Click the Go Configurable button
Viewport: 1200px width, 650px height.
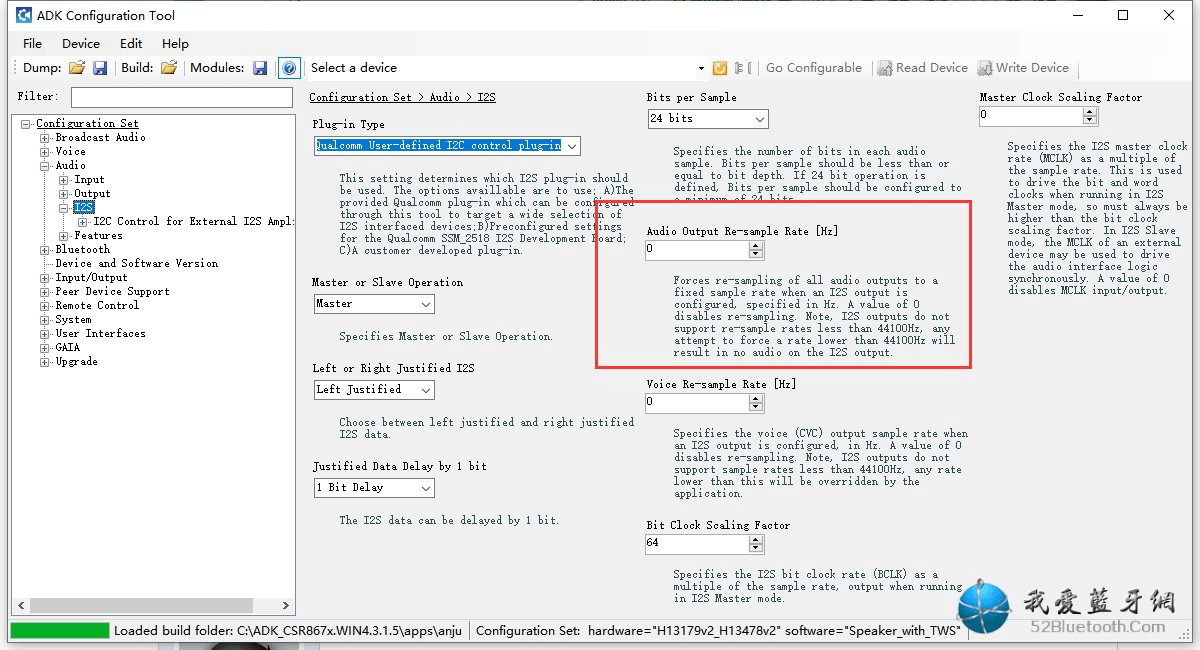click(814, 68)
